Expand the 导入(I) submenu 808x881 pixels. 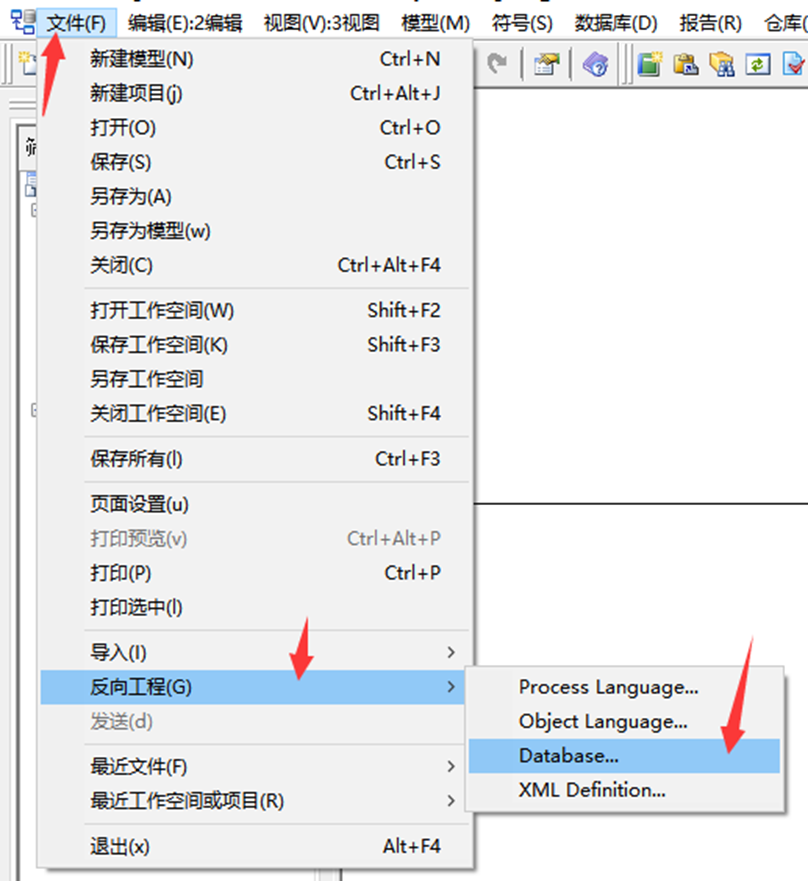[255, 653]
